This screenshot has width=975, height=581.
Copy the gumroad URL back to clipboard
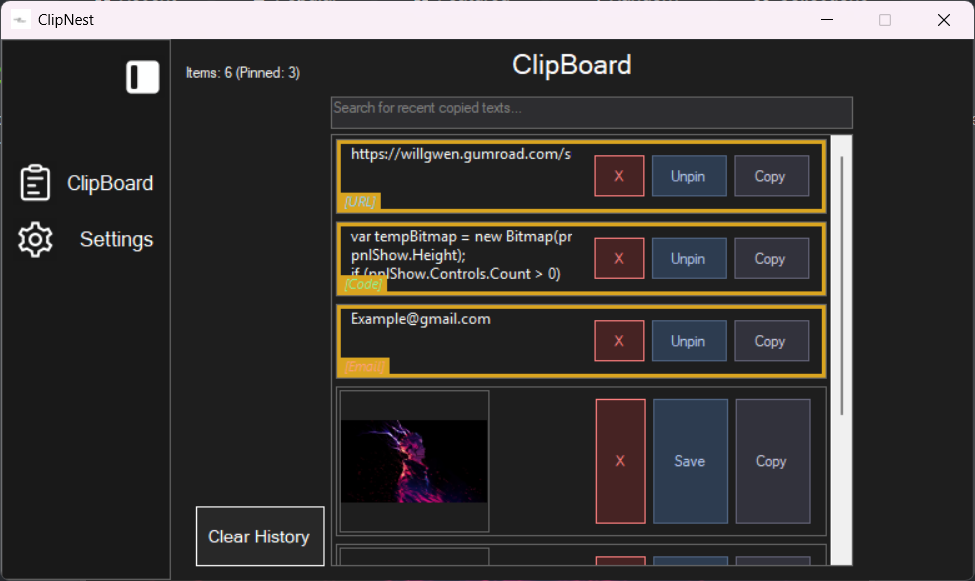tap(771, 175)
